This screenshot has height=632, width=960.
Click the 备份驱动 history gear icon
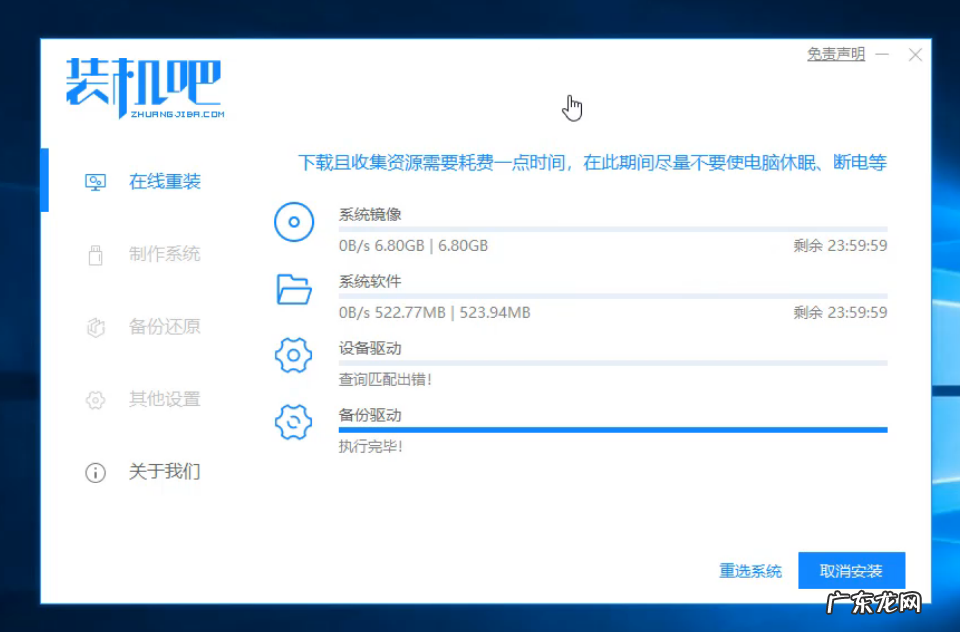(x=292, y=422)
